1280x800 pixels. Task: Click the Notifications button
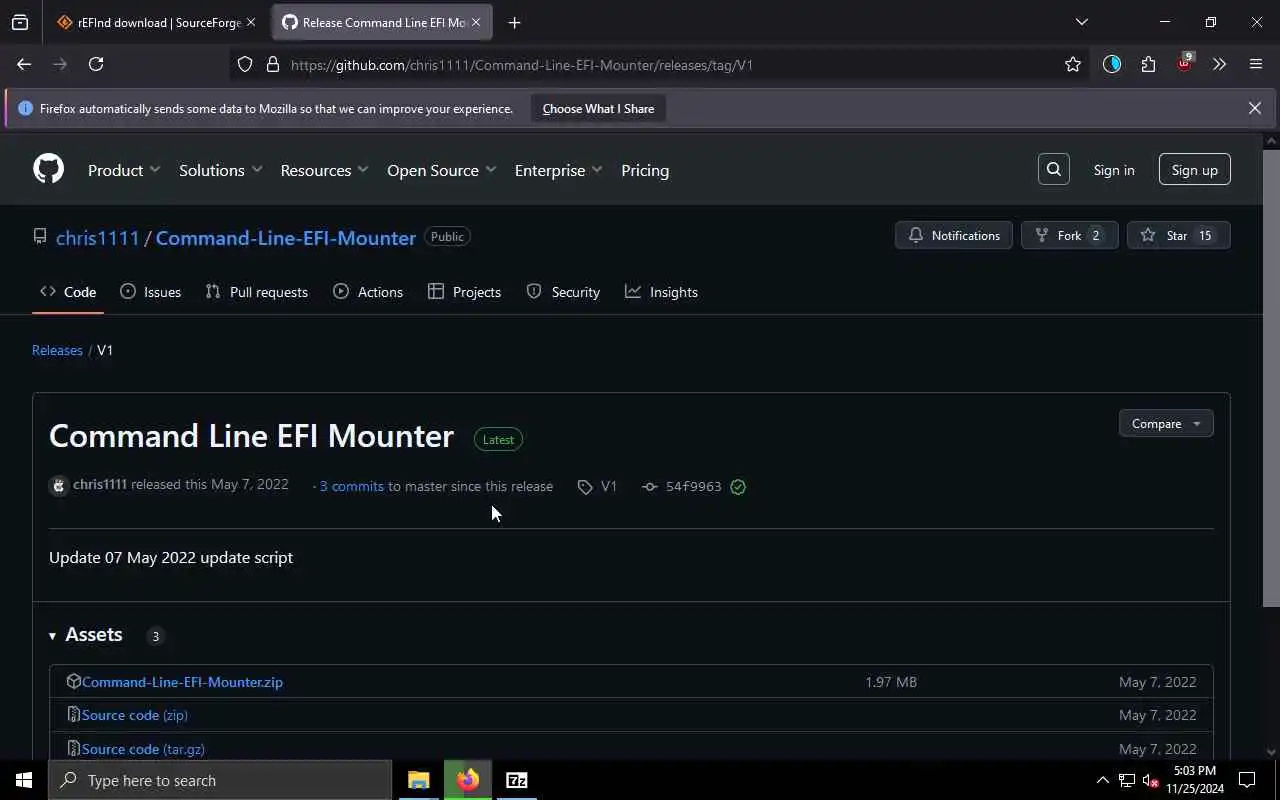pyautogui.click(x=954, y=236)
